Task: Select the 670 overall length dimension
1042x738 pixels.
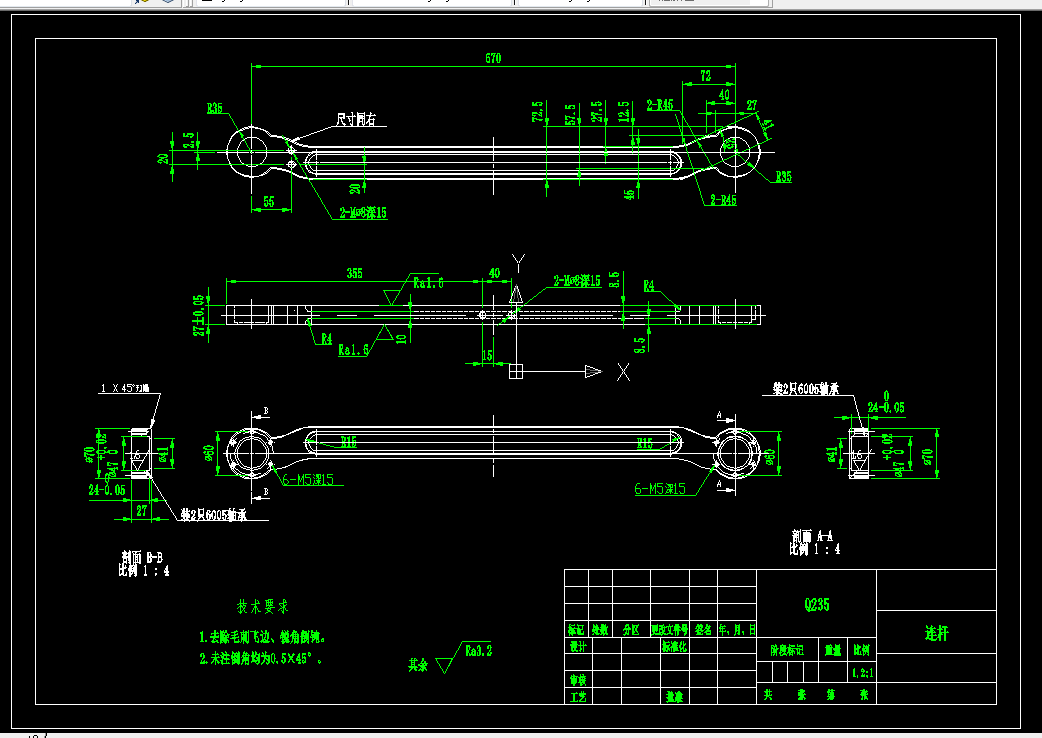Action: pyautogui.click(x=493, y=58)
